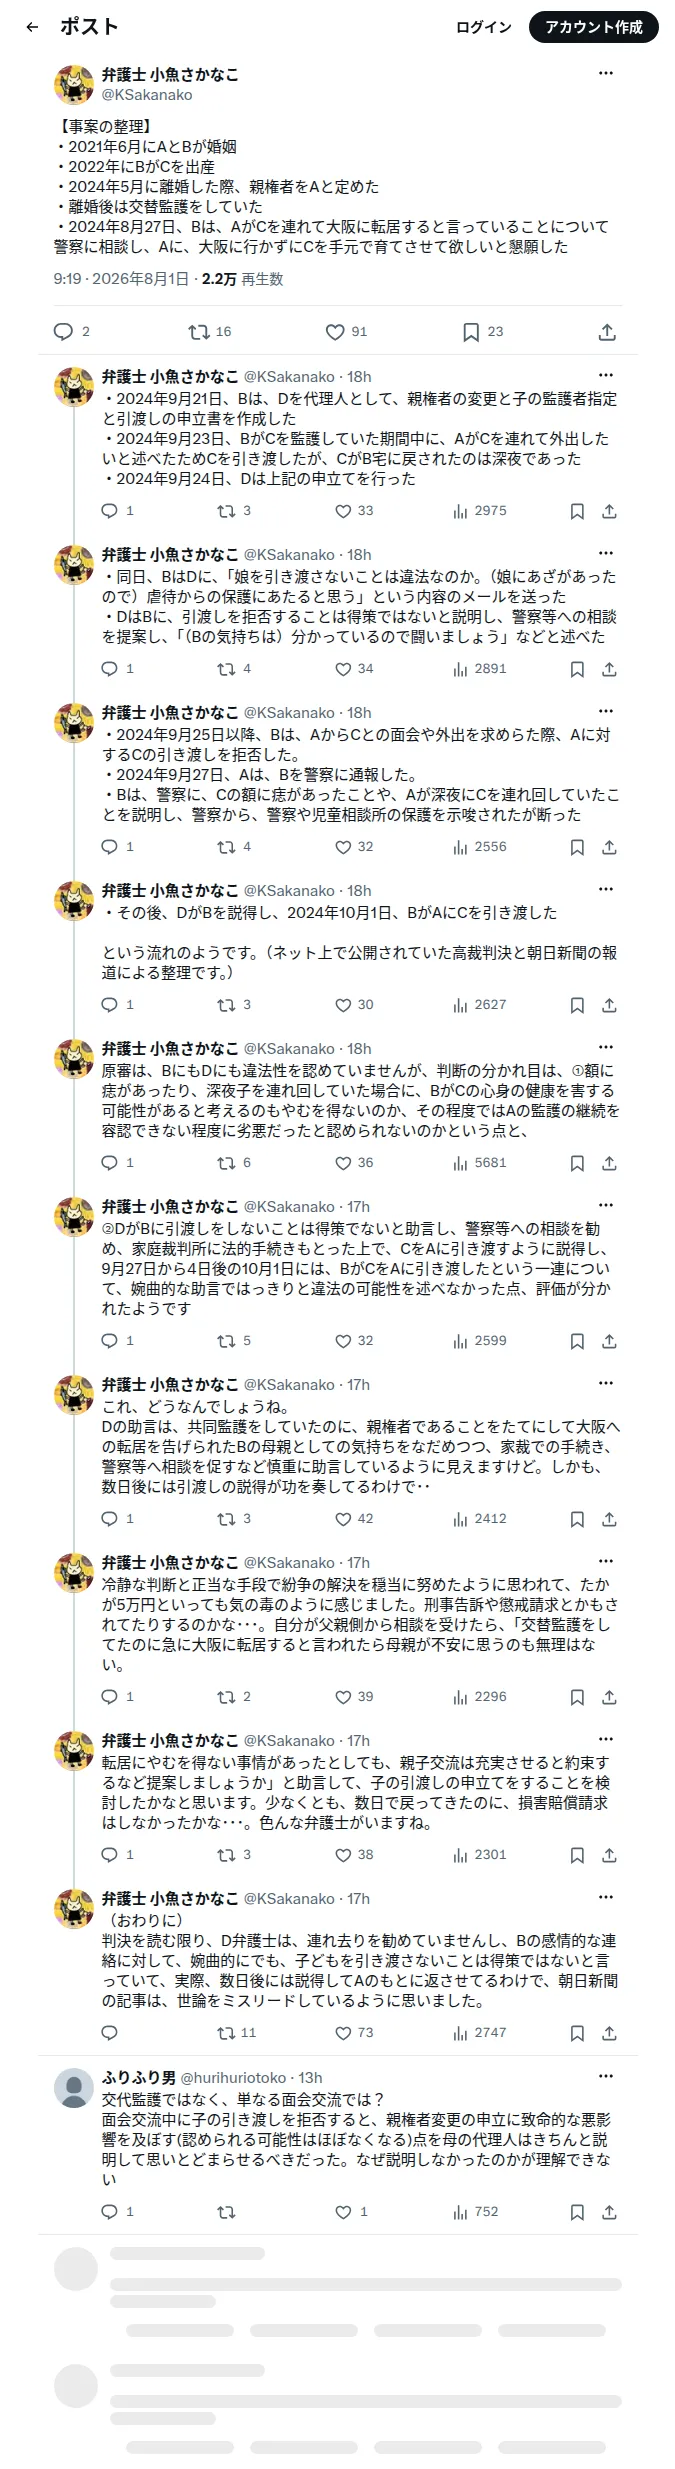
Task: Open more menu on the ふりふり男 reply
Action: [606, 2076]
